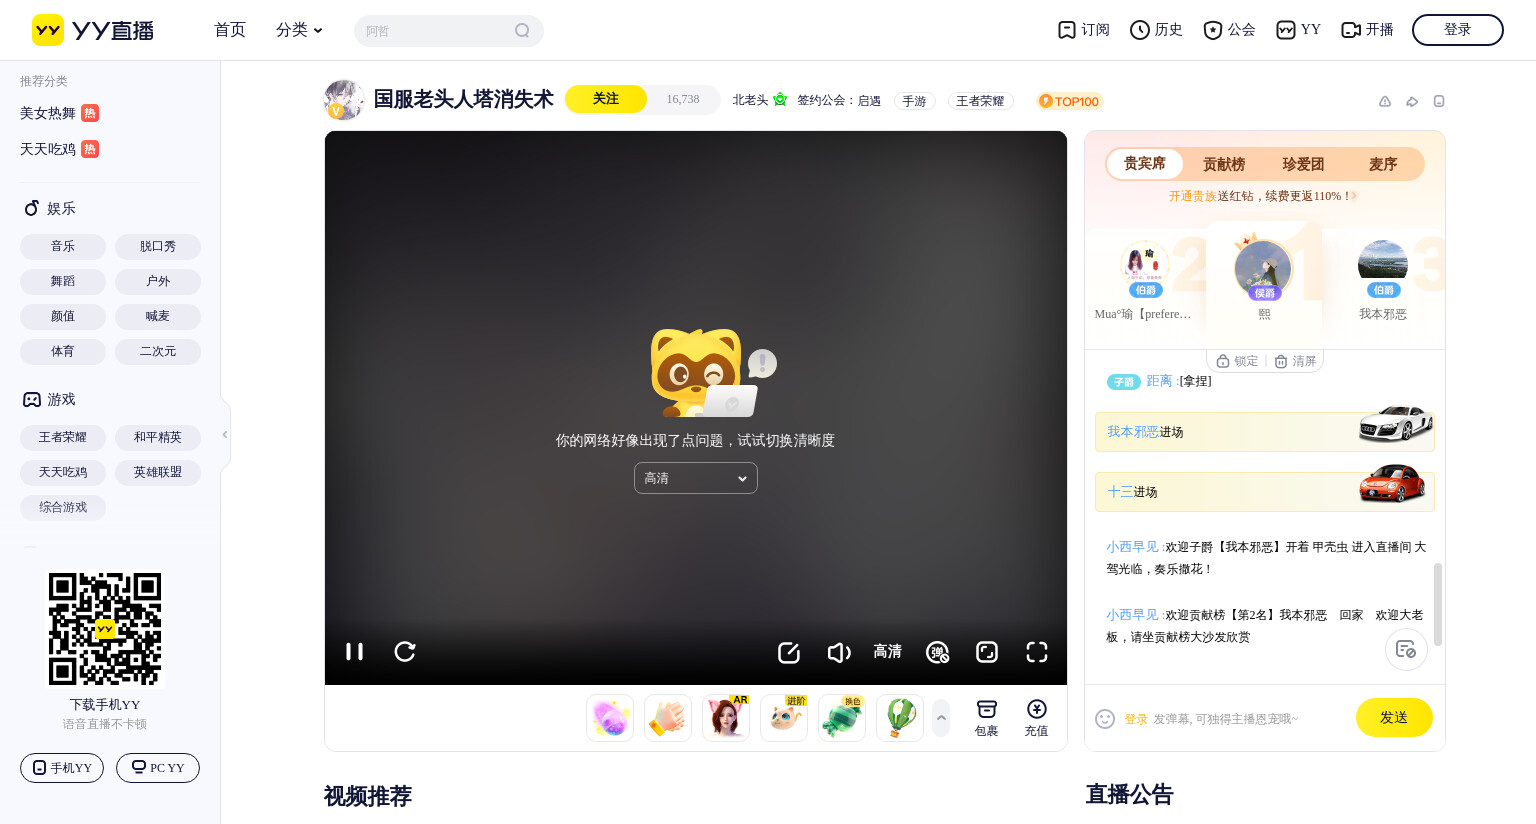The width and height of the screenshot is (1536, 824).
Task: Pause the live video
Action: (x=354, y=652)
